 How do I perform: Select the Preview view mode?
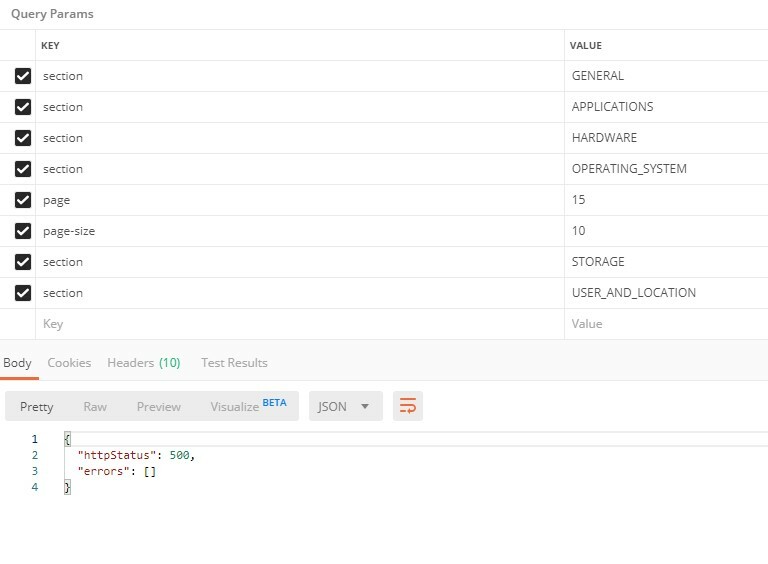click(159, 407)
